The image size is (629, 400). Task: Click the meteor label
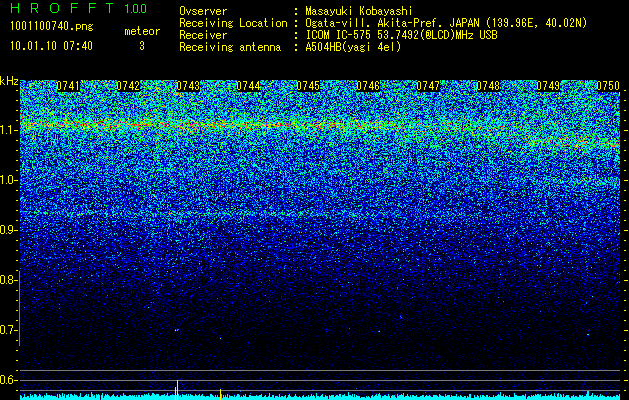click(142, 31)
